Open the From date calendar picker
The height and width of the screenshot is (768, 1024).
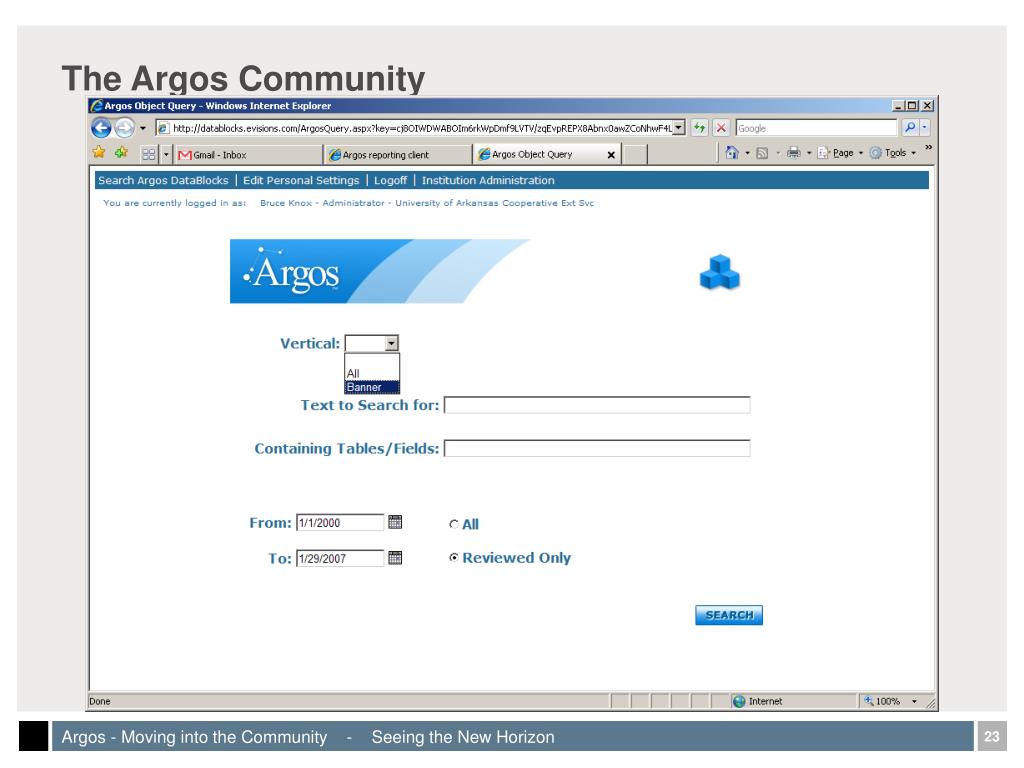click(395, 522)
